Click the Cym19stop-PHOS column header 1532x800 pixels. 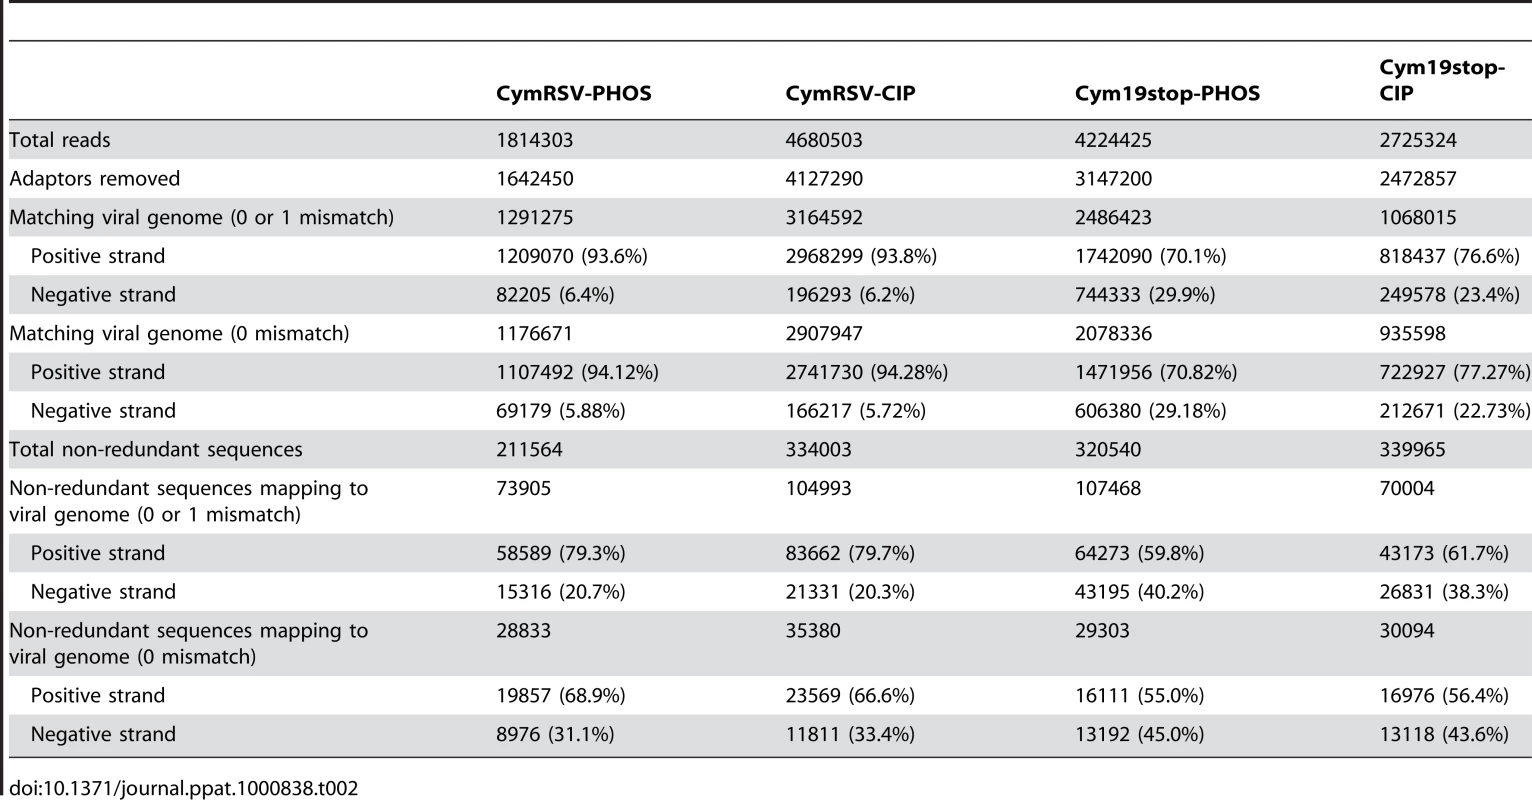point(1167,94)
